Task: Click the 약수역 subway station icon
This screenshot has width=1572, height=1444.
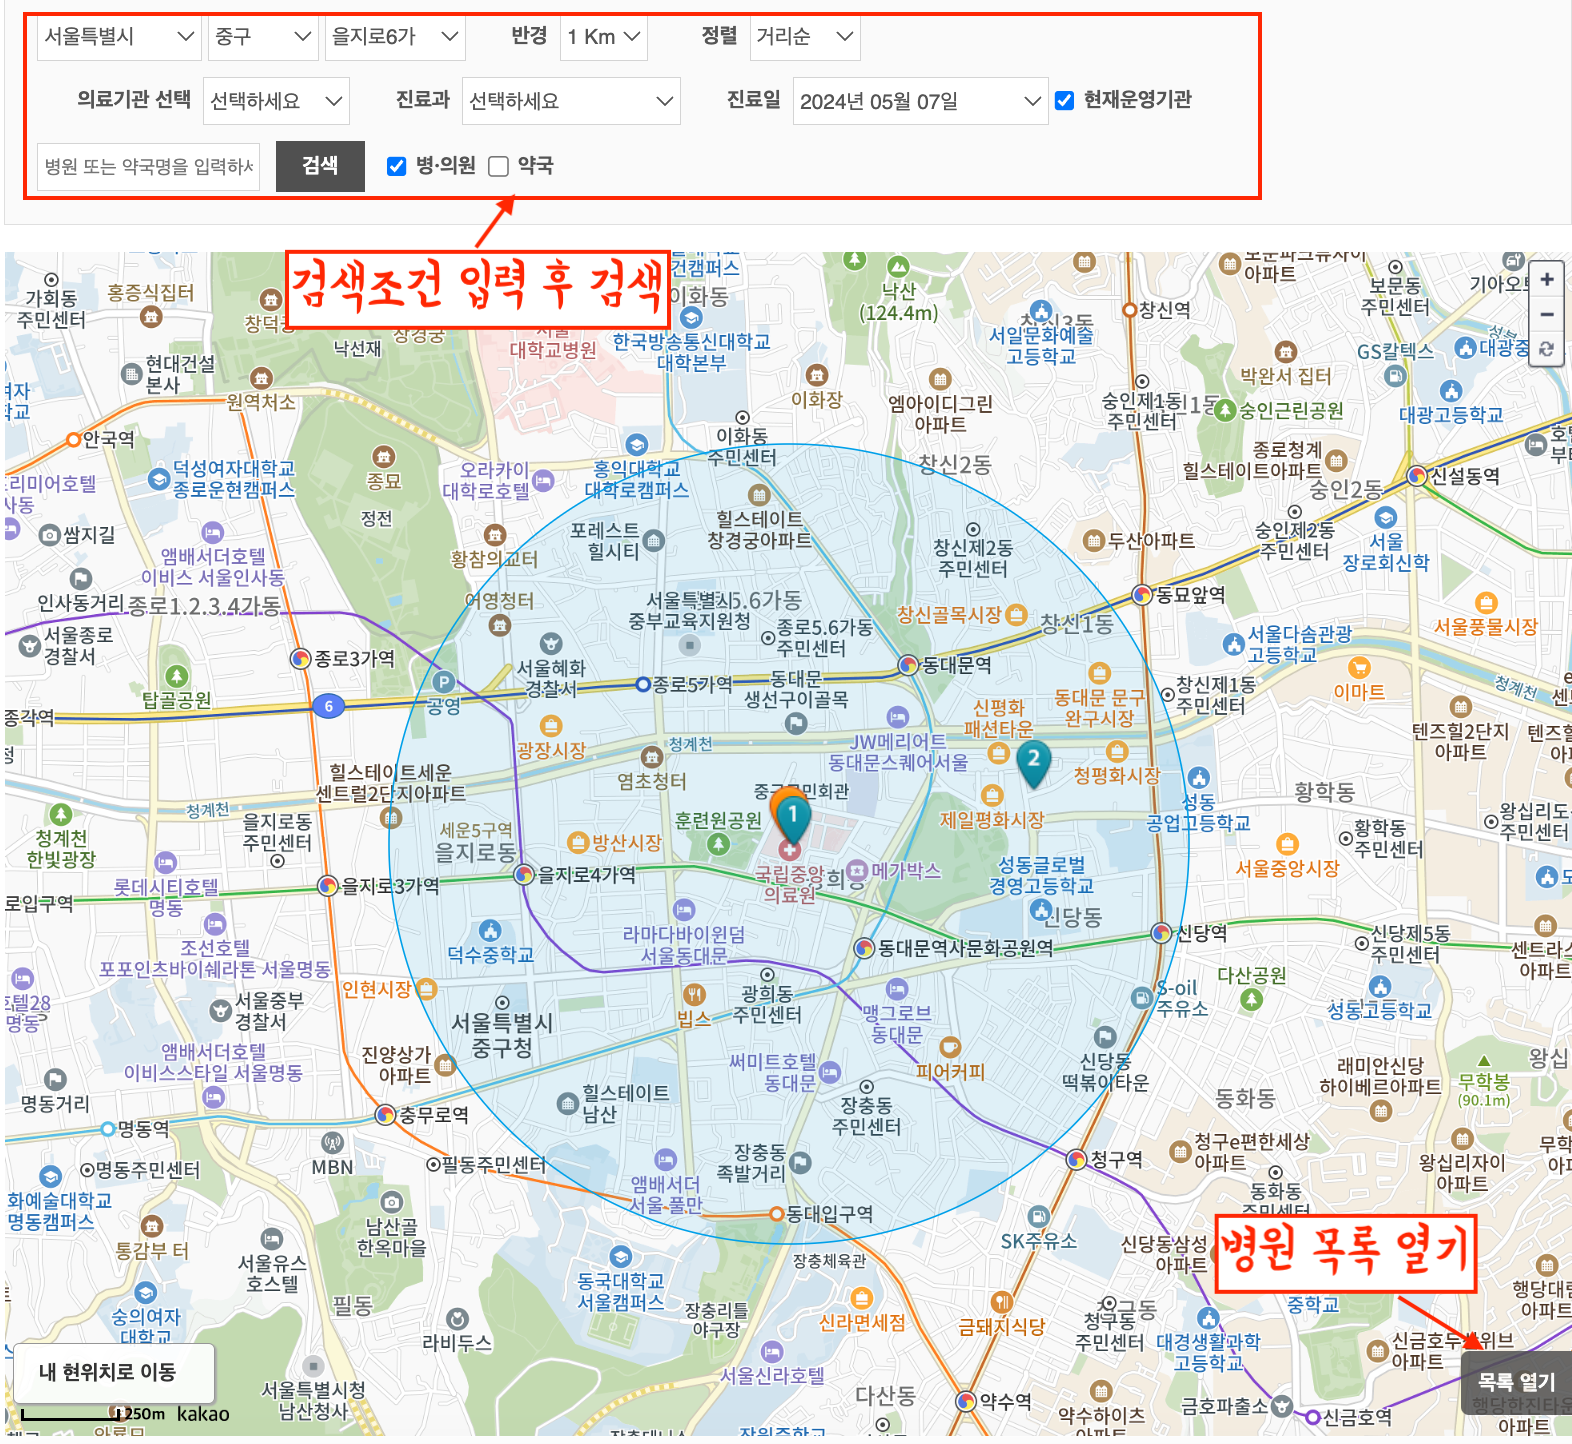Action: tap(965, 1401)
